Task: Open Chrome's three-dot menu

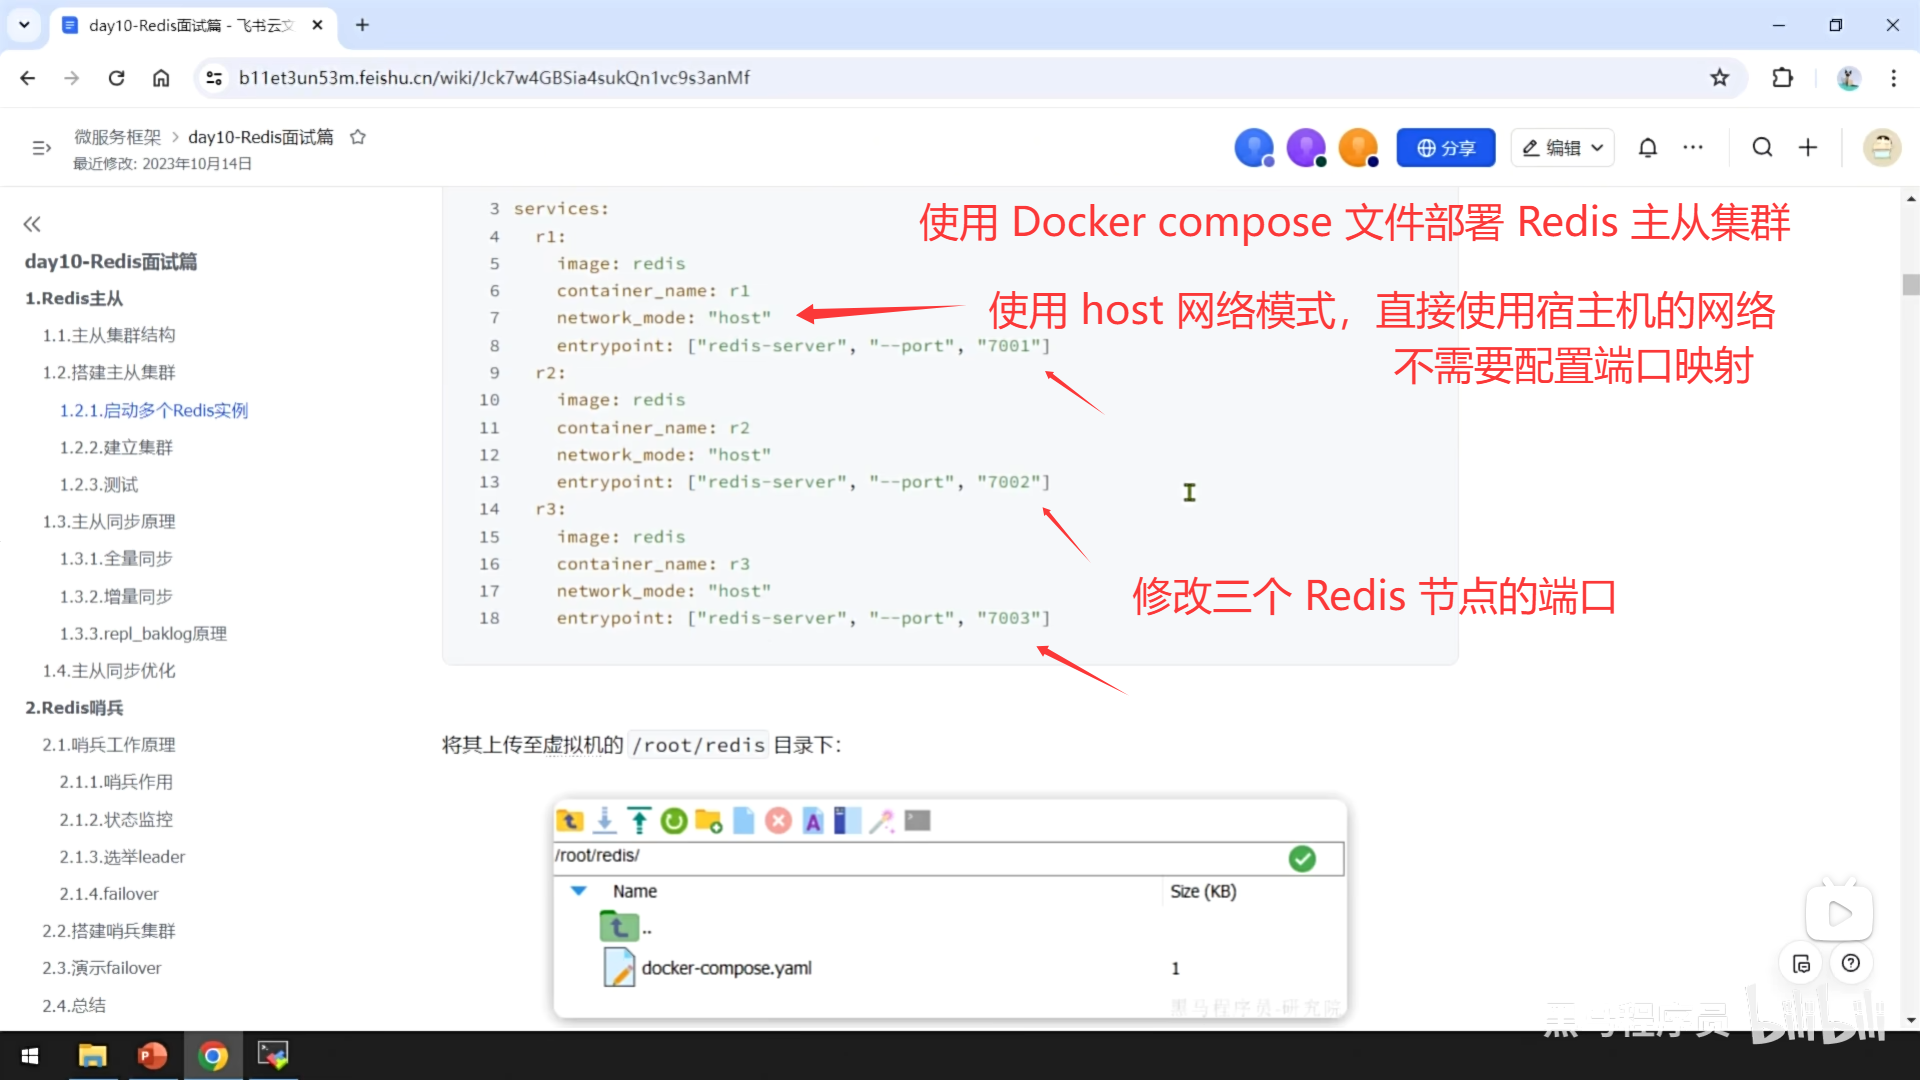Action: (1893, 78)
